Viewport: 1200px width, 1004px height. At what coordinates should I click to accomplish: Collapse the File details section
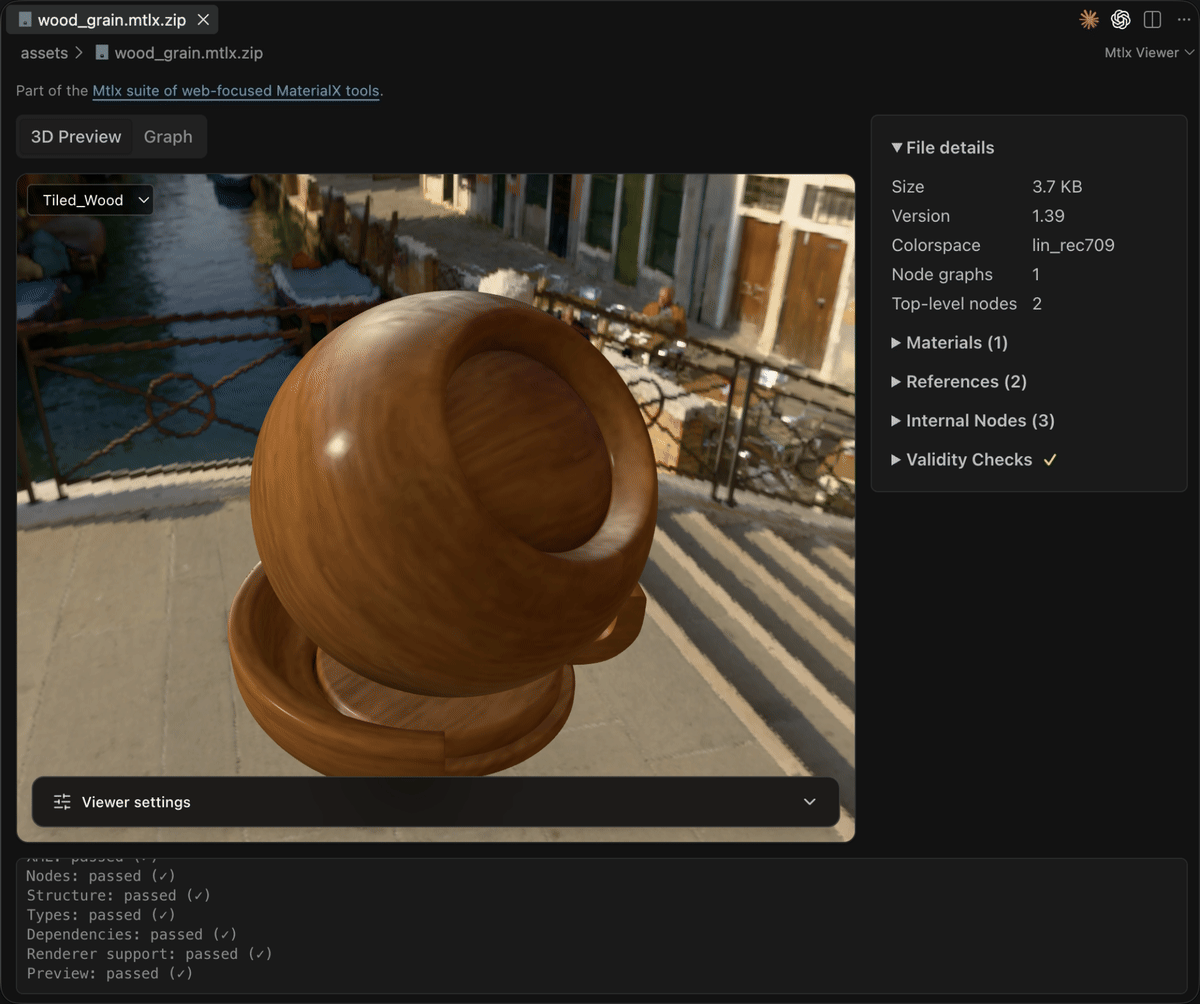pyautogui.click(x=943, y=147)
